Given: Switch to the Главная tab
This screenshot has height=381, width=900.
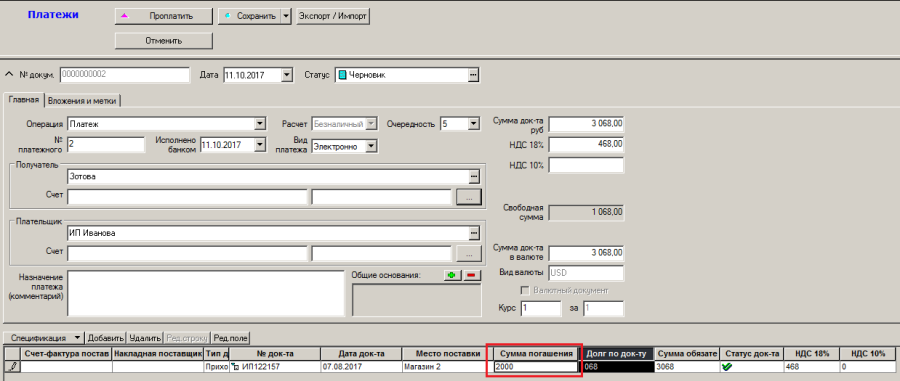Looking at the screenshot, I should 24,100.
